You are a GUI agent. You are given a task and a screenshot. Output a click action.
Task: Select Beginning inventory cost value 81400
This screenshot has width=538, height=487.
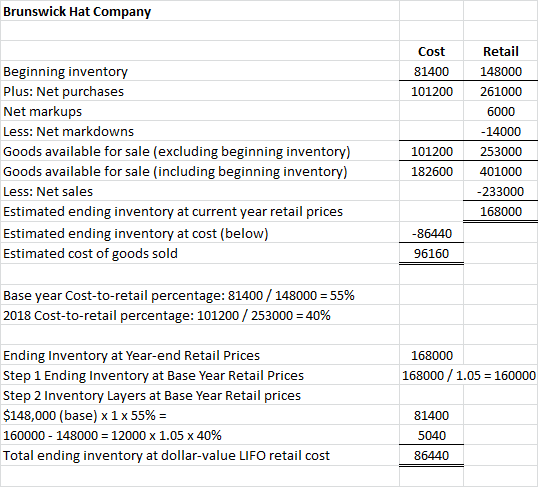coord(431,71)
